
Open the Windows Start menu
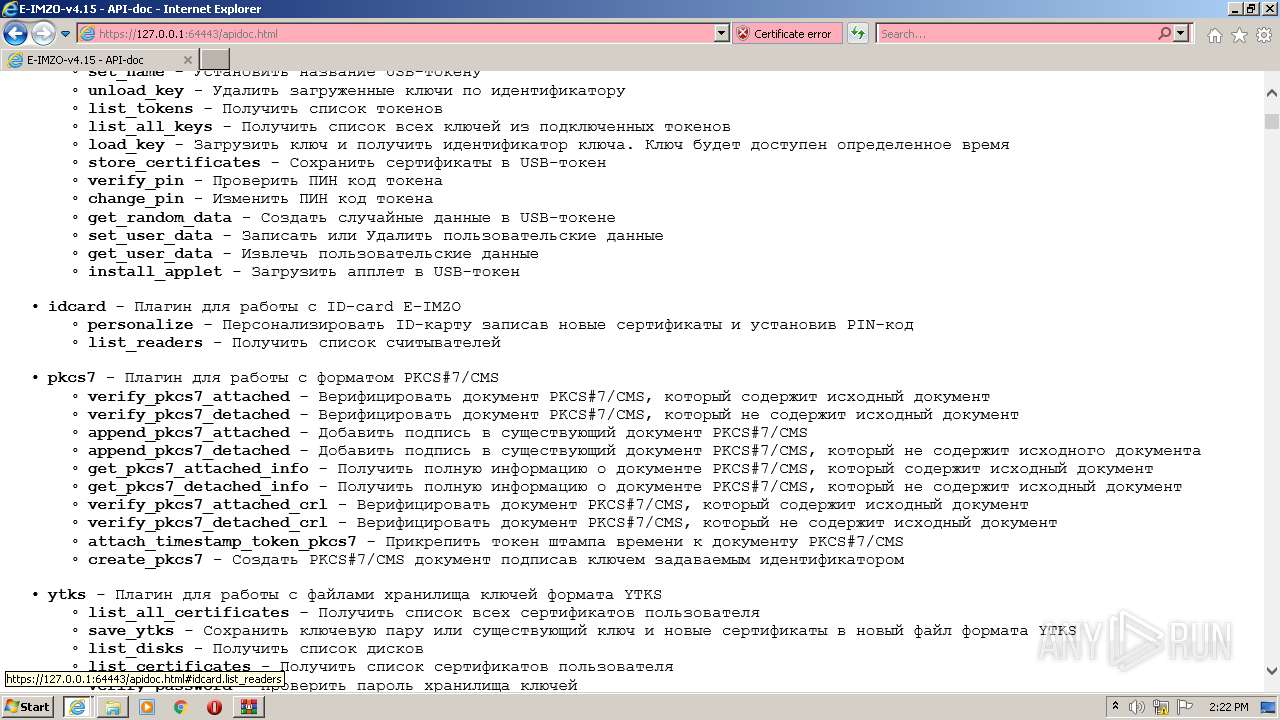28,706
